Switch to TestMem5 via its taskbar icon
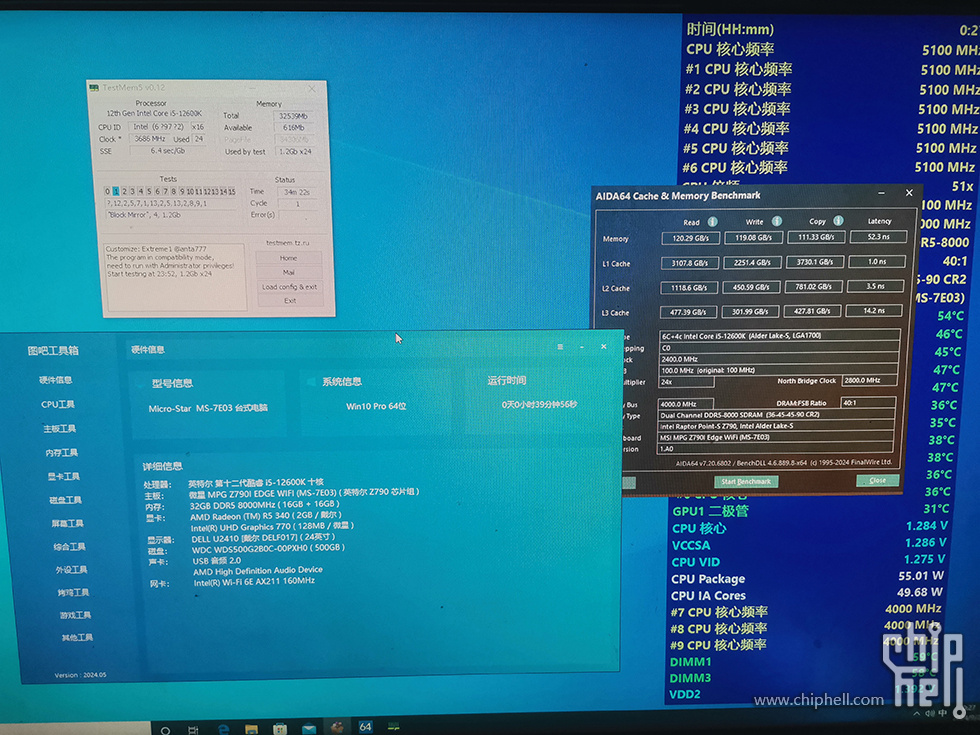This screenshot has height=735, width=980. (x=393, y=726)
